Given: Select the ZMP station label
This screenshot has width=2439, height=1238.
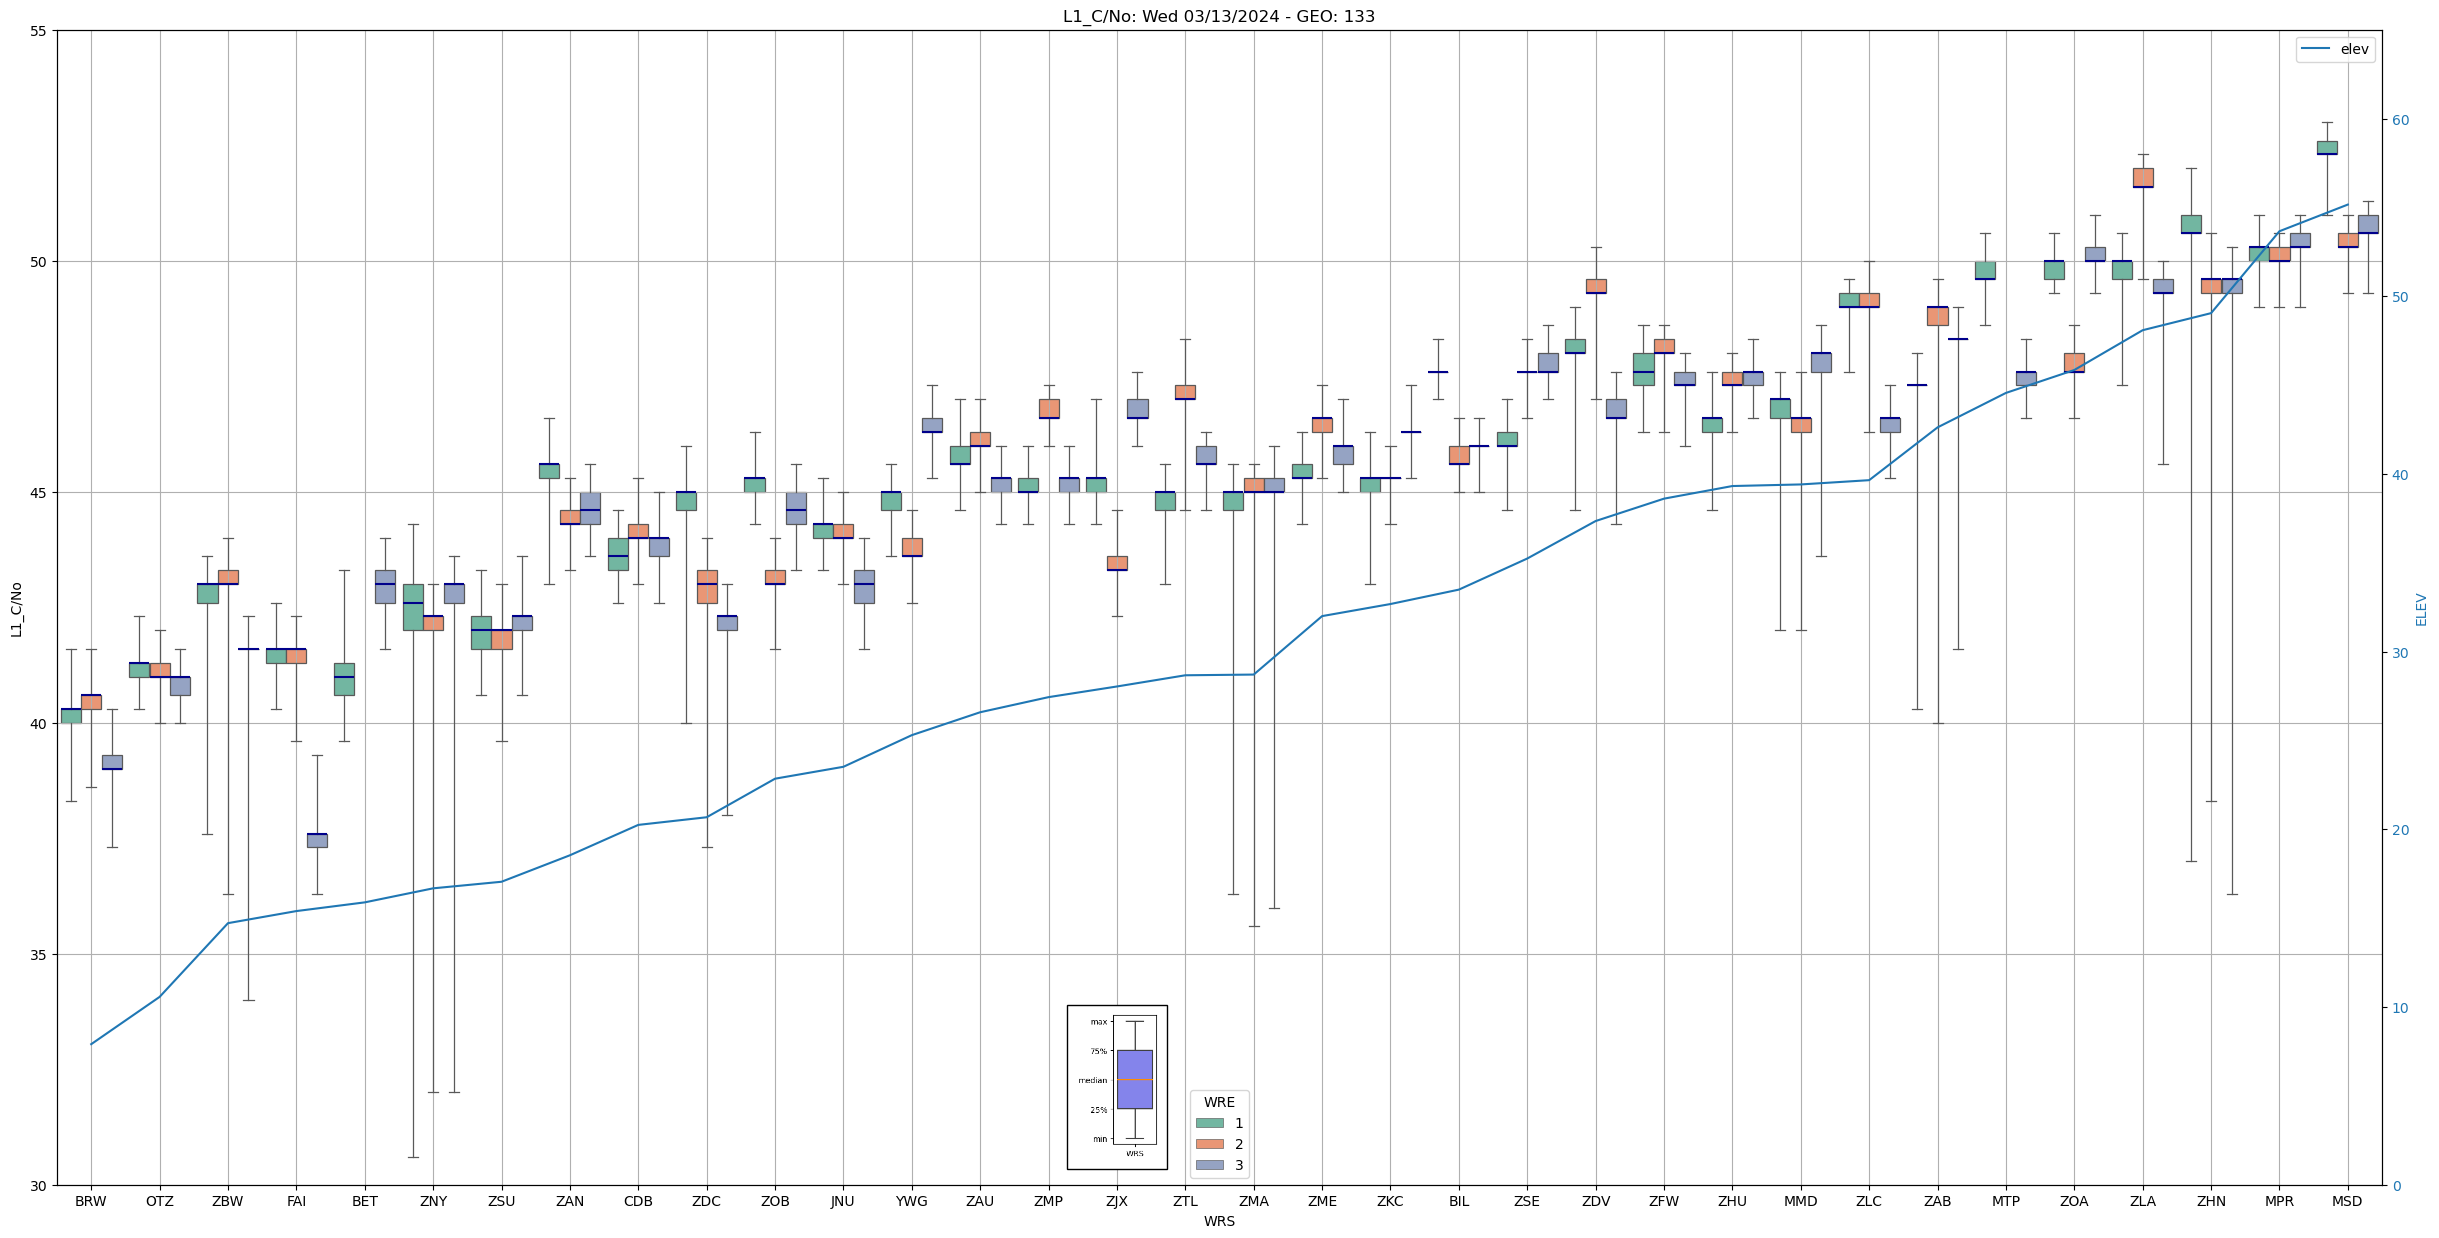Looking at the screenshot, I should coord(1049,1202).
